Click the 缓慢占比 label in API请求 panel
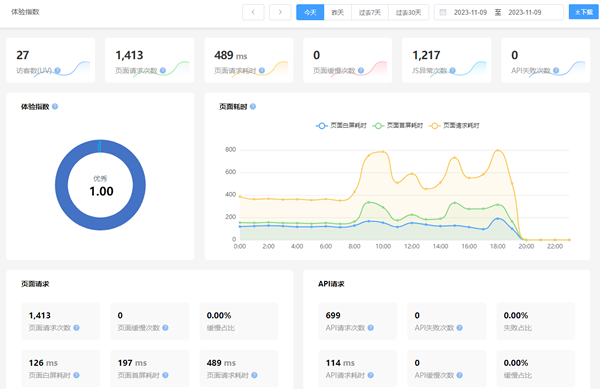600x389 pixels. coord(517,375)
